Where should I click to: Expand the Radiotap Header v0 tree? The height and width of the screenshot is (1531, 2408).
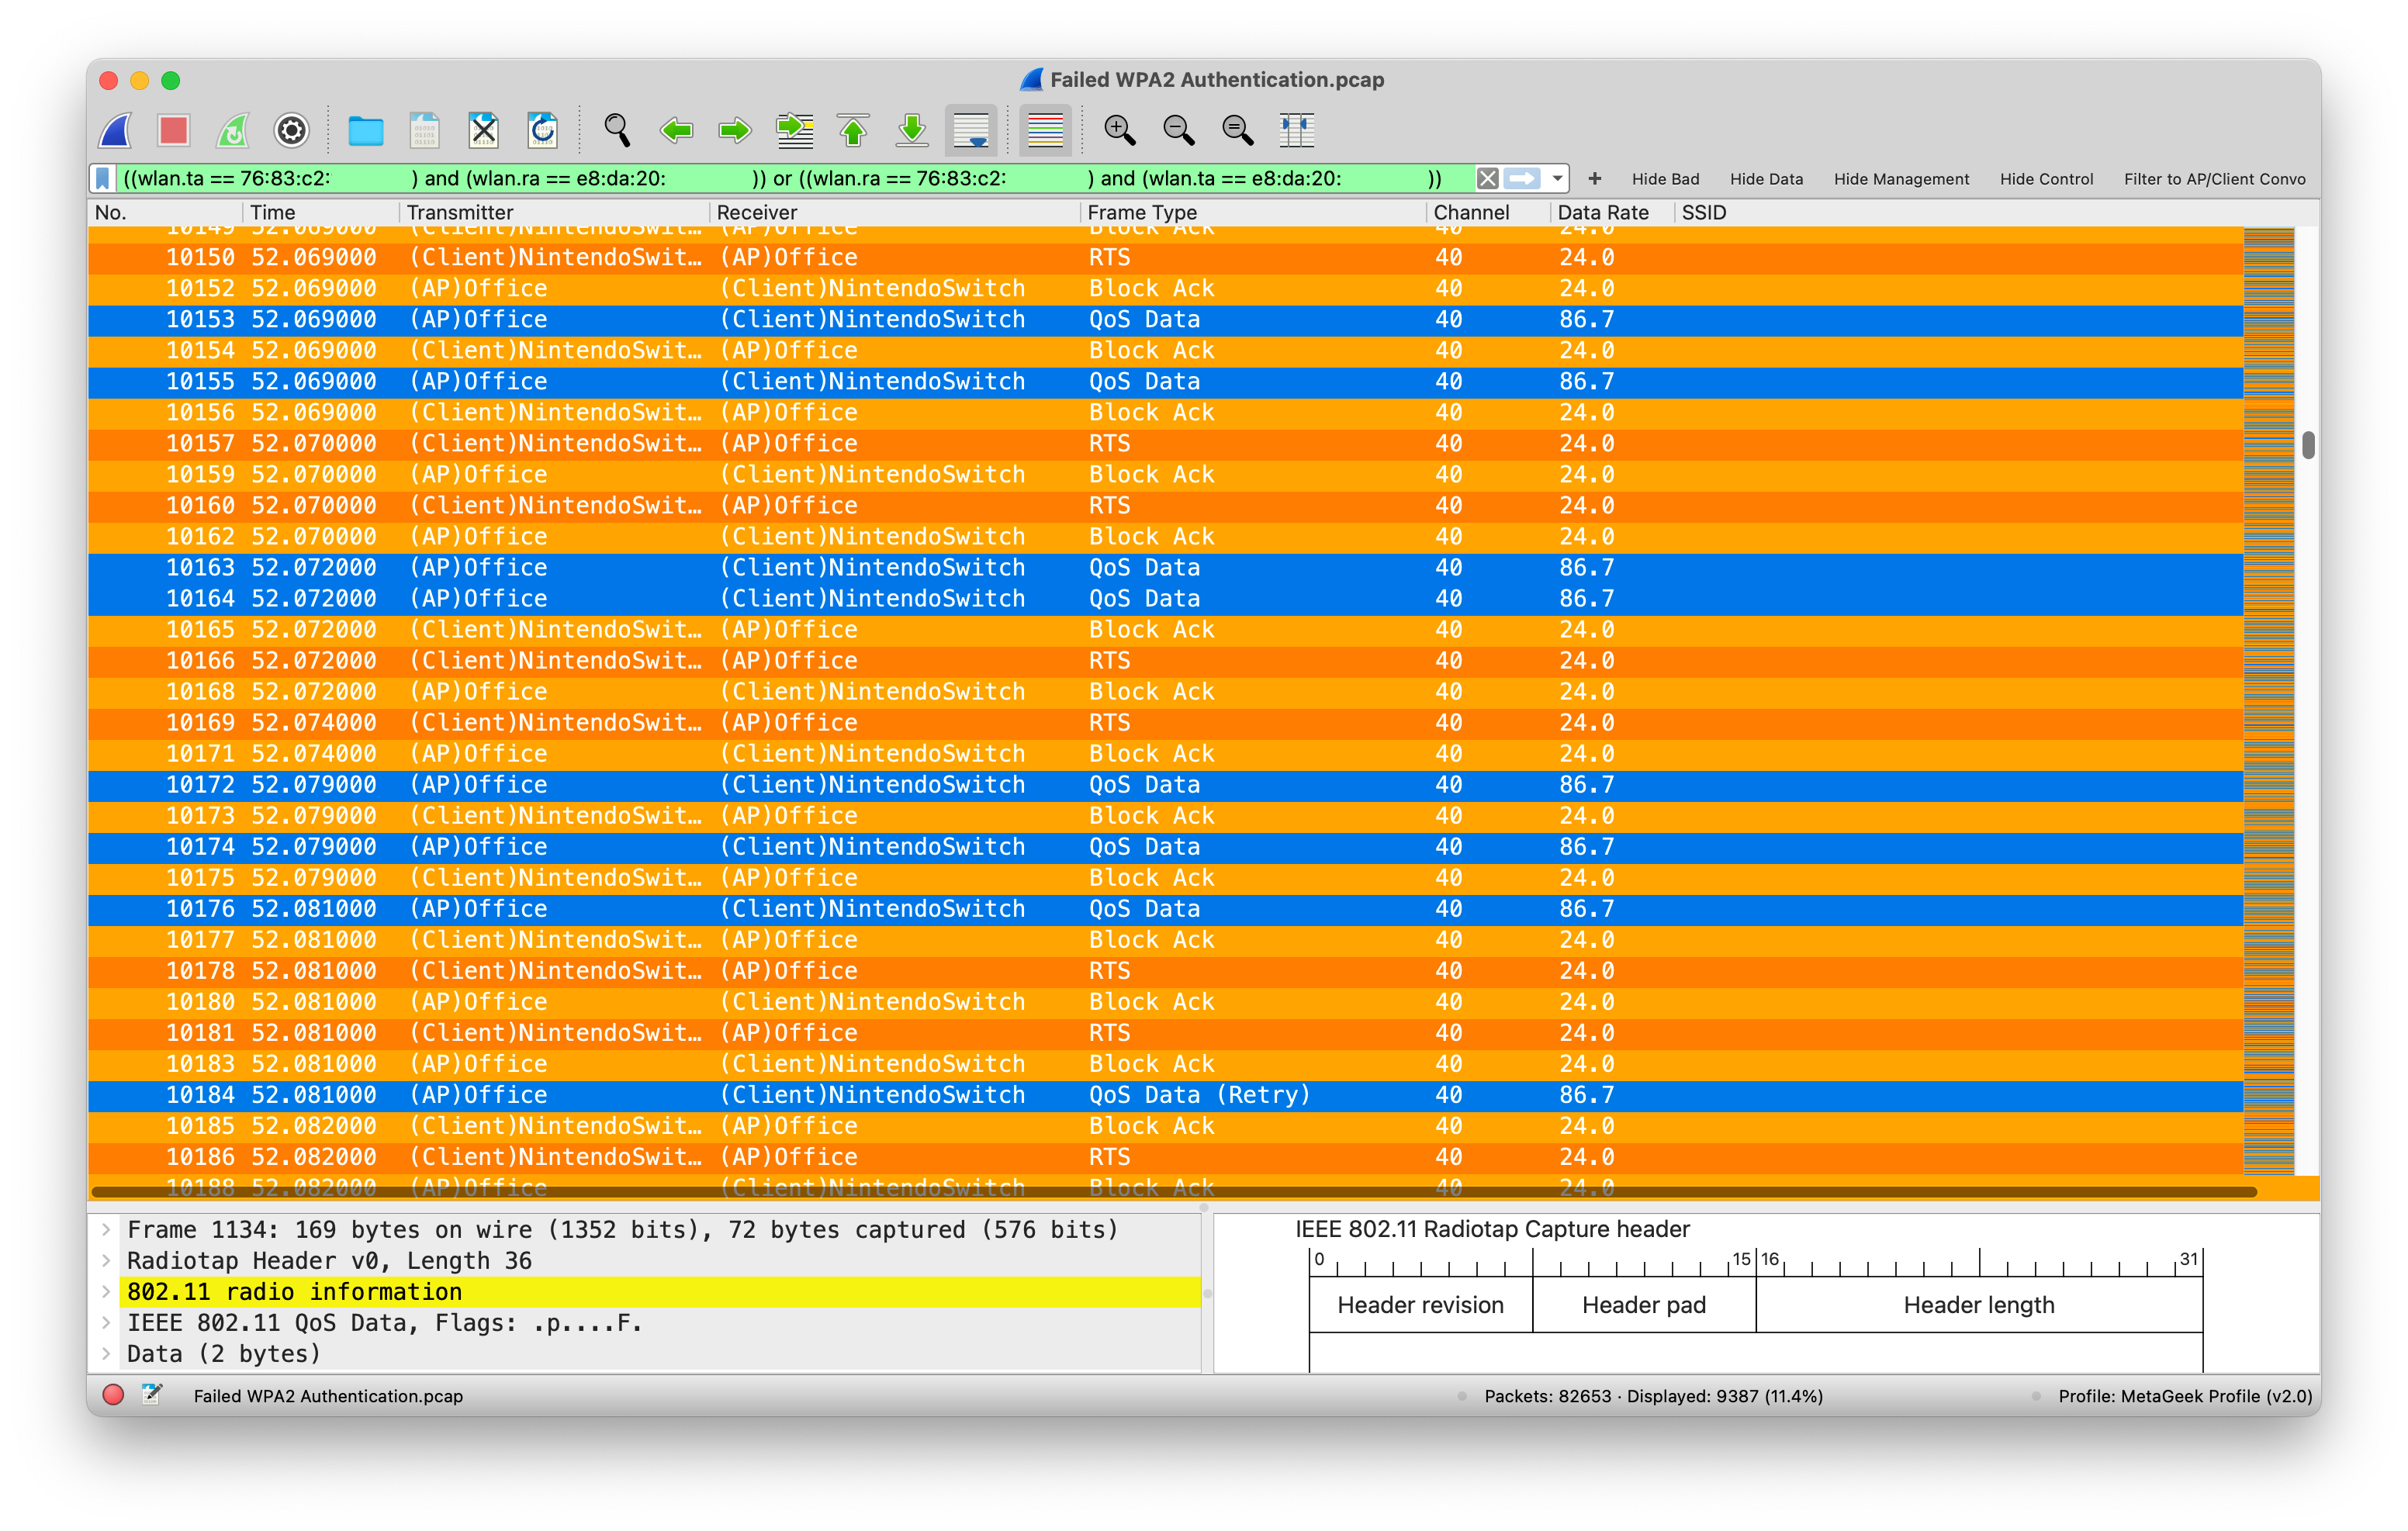[106, 1260]
